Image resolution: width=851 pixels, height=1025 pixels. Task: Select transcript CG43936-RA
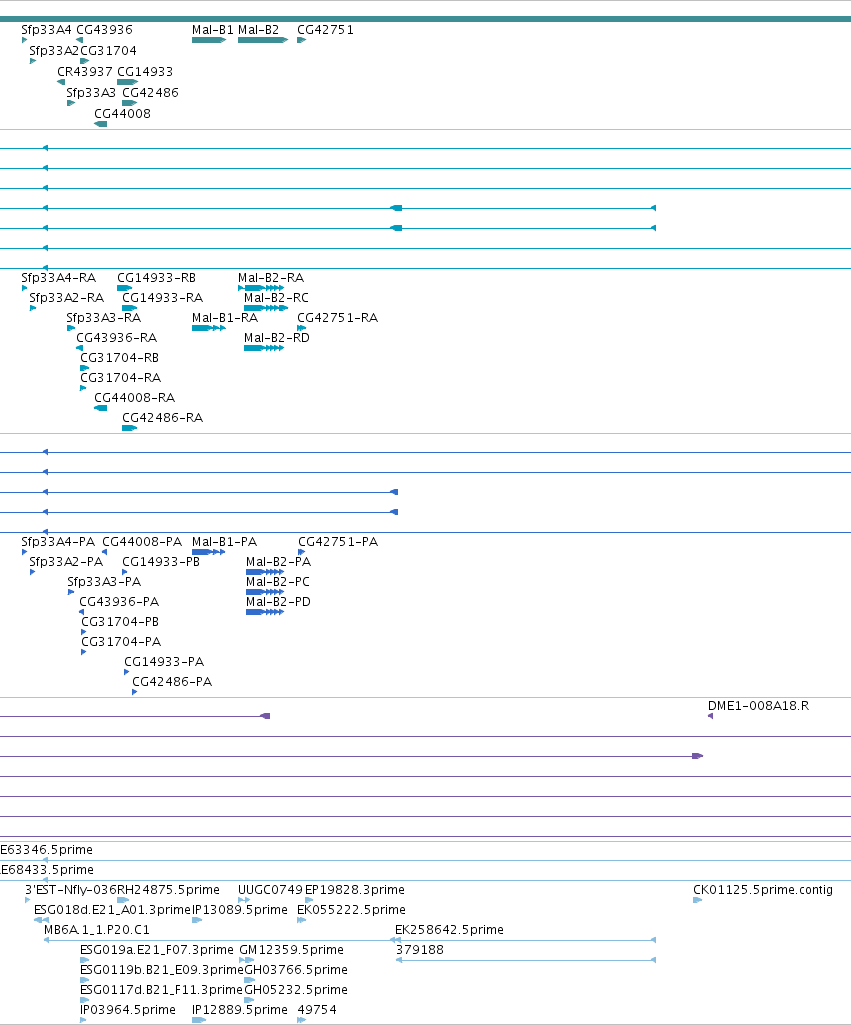80,348
